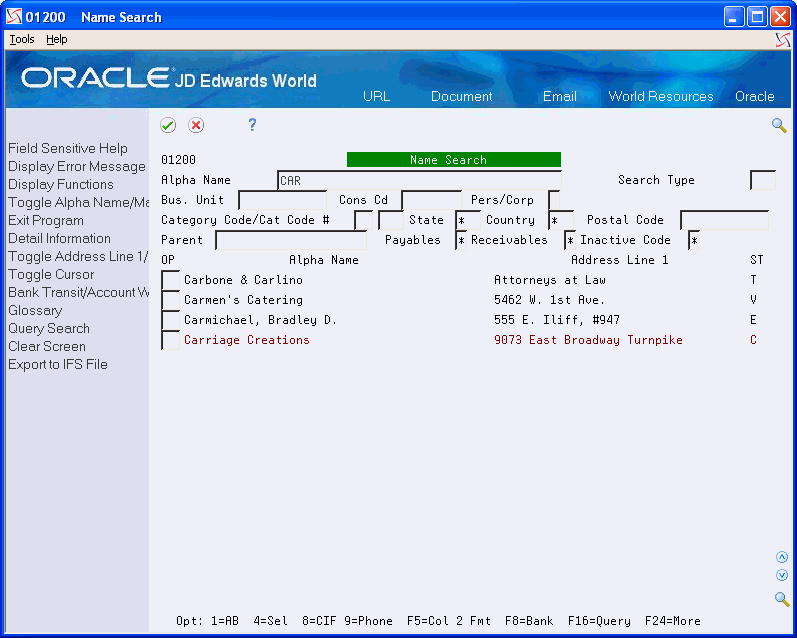Click address 5462 W. 1st Ave.
This screenshot has width=797, height=638.
pos(549,300)
